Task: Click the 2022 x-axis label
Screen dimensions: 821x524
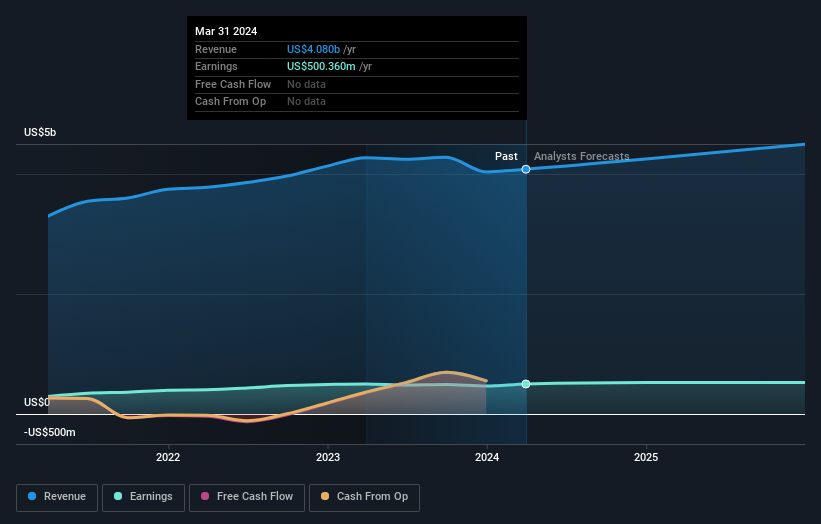Action: click(168, 458)
